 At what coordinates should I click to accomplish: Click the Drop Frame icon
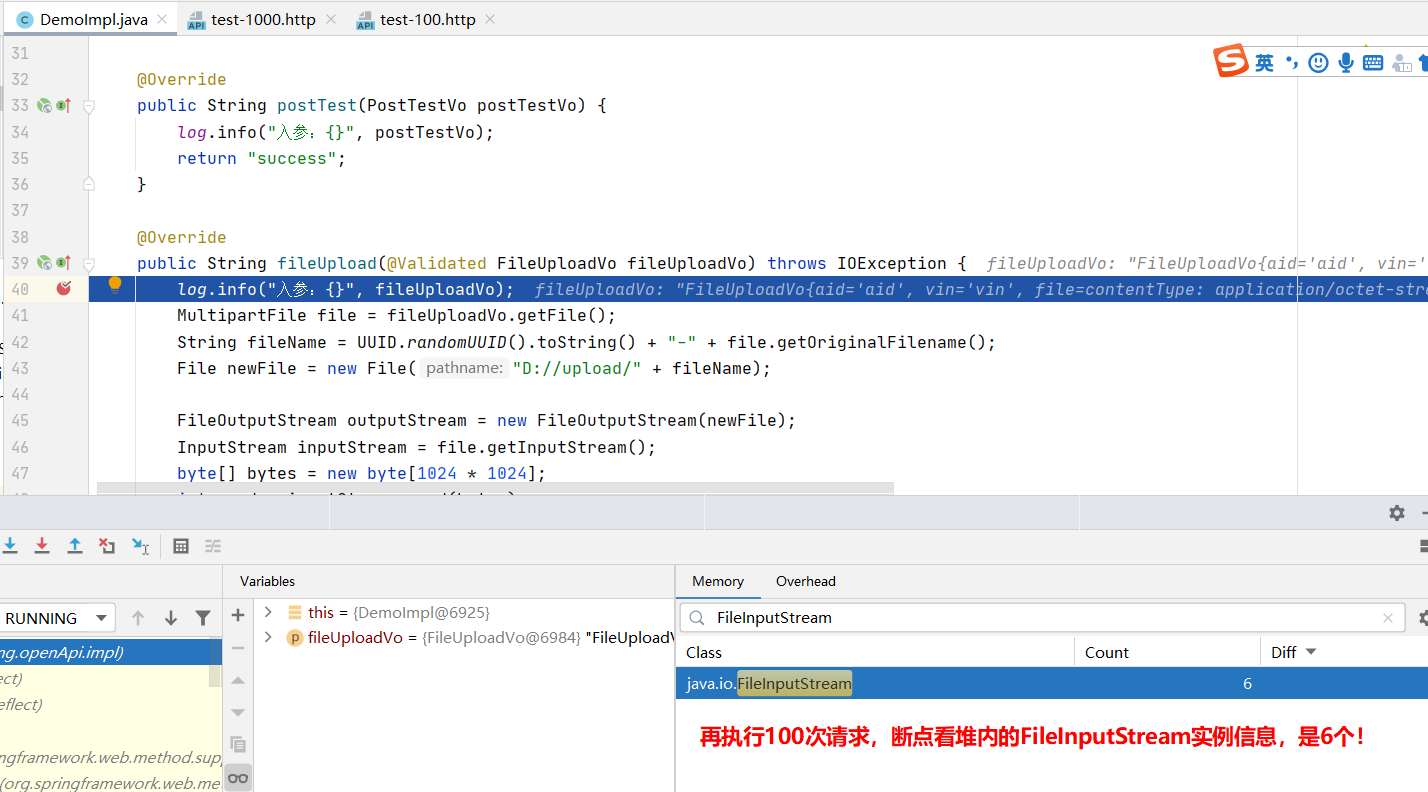point(107,545)
